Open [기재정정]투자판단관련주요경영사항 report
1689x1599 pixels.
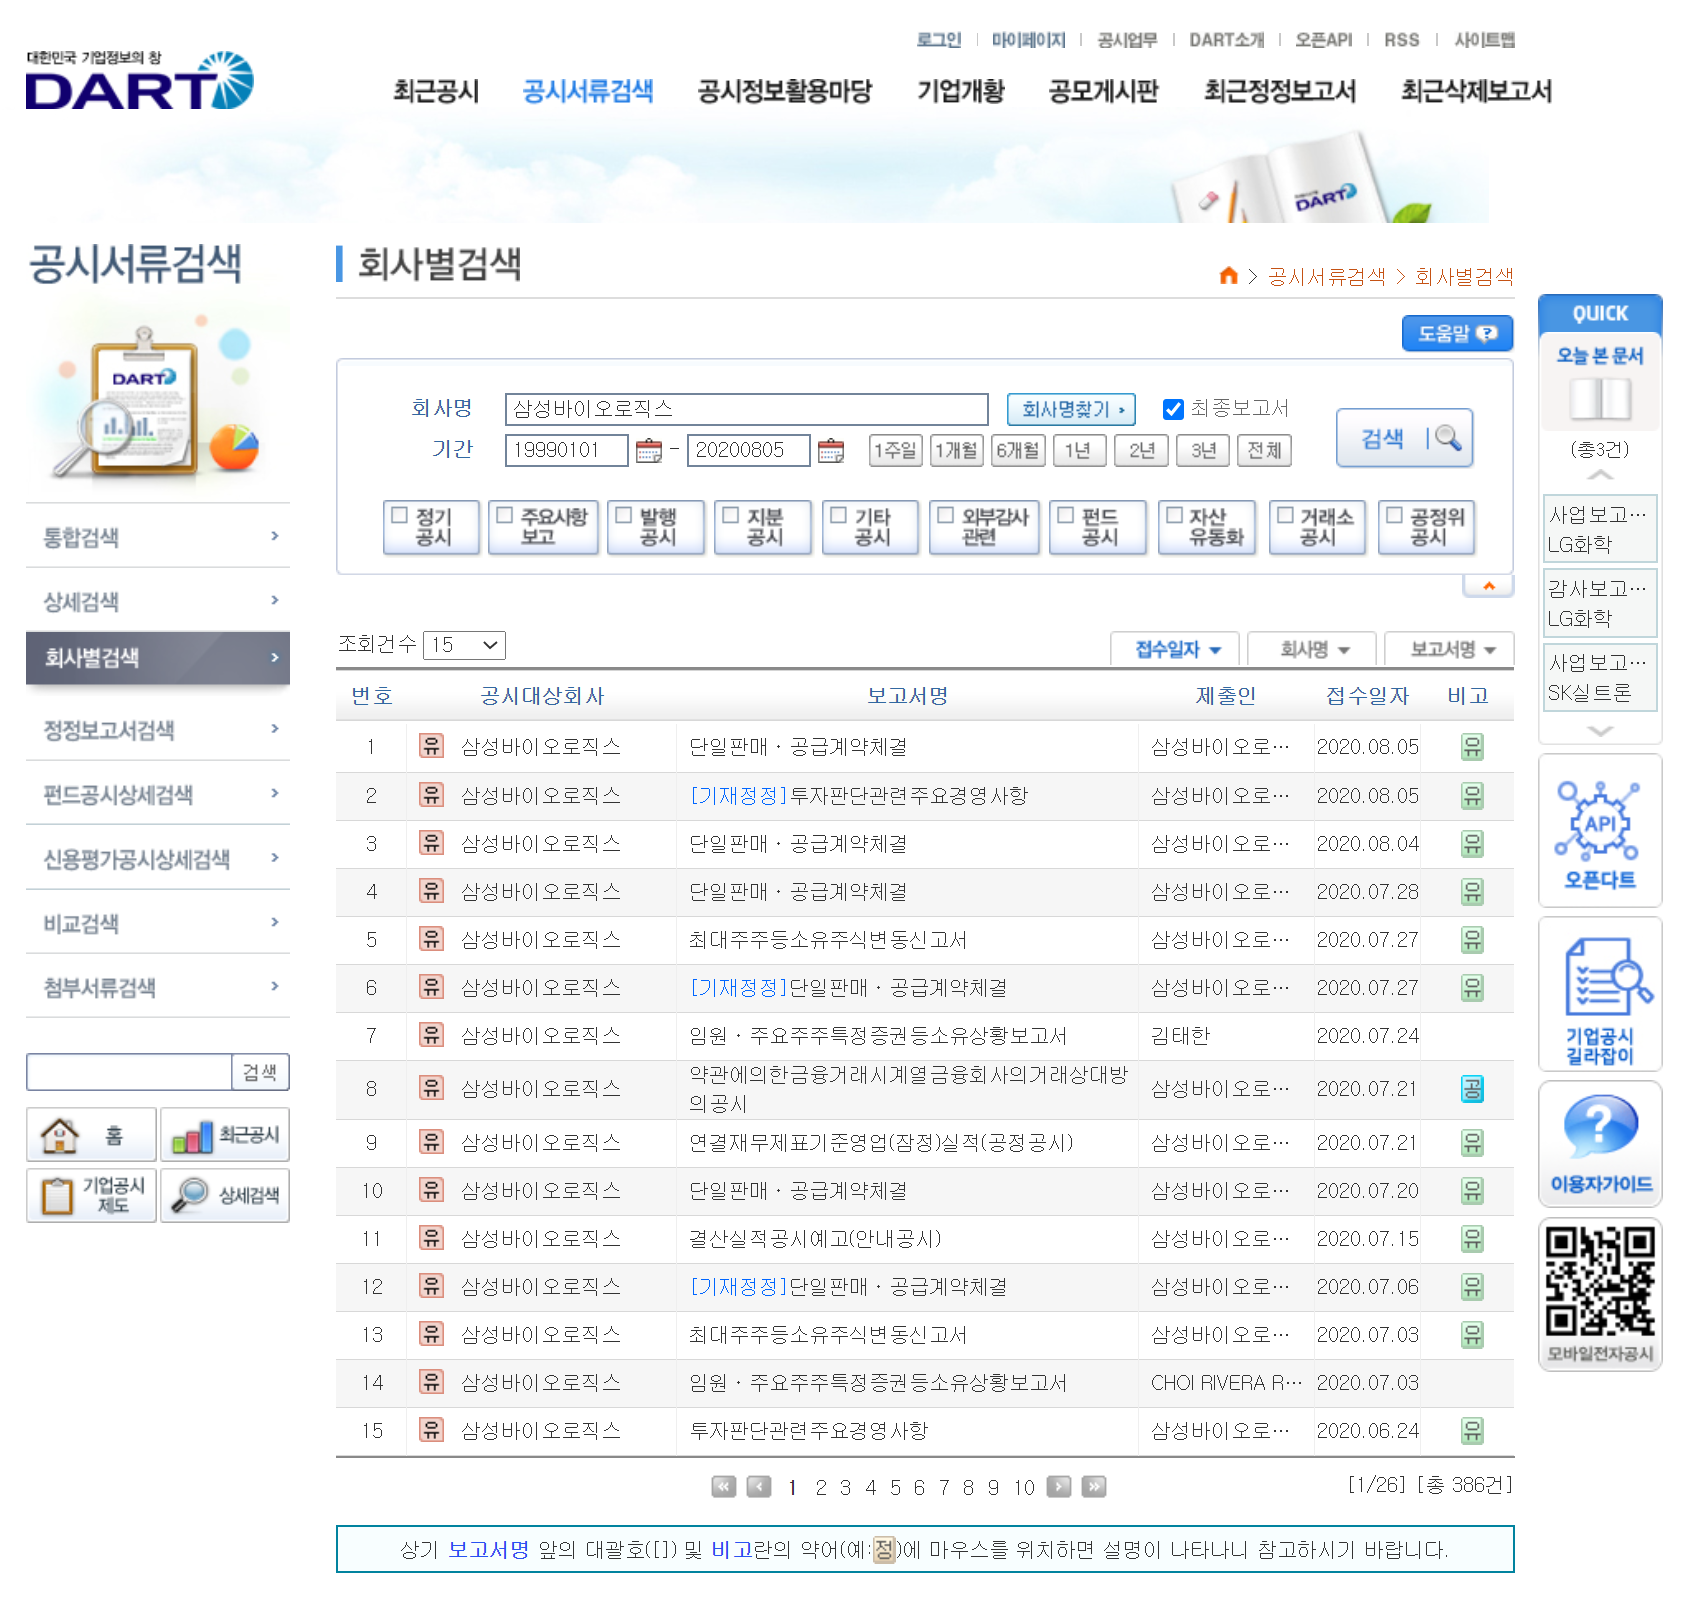point(858,796)
